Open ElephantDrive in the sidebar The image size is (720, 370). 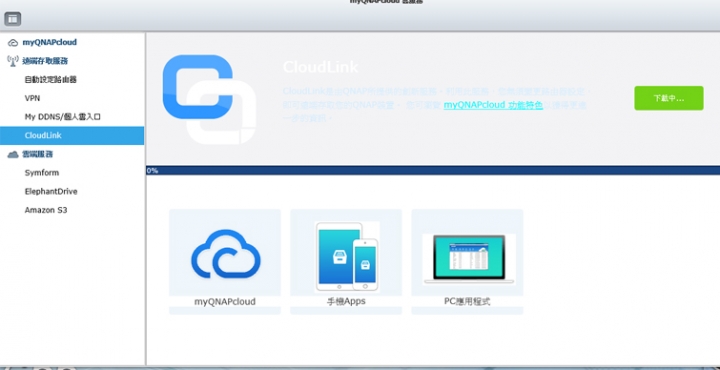pyautogui.click(x=51, y=191)
